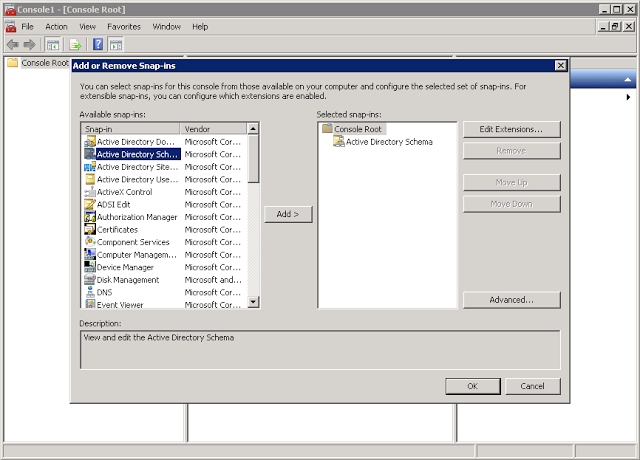The height and width of the screenshot is (460, 640).
Task: Click the Disk Management snap-in icon
Action: 90,280
